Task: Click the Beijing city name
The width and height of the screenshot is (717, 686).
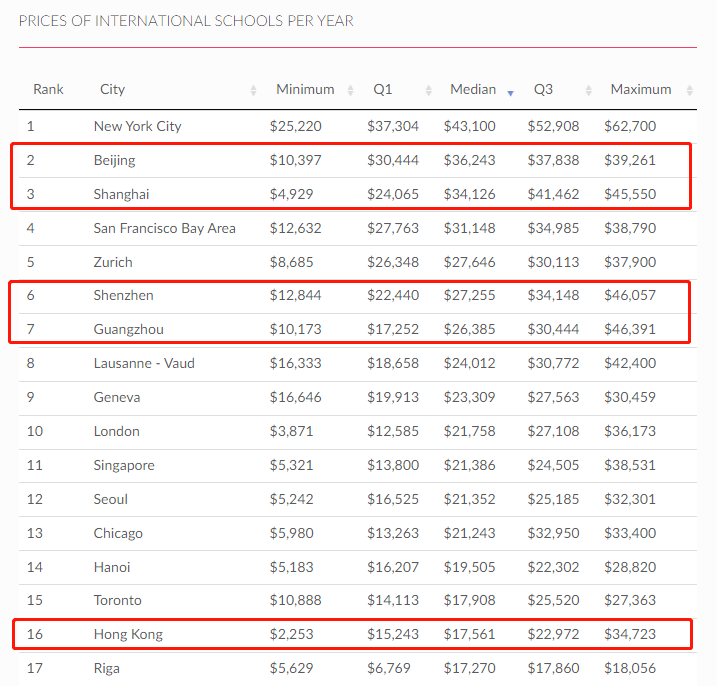Action: [x=114, y=160]
